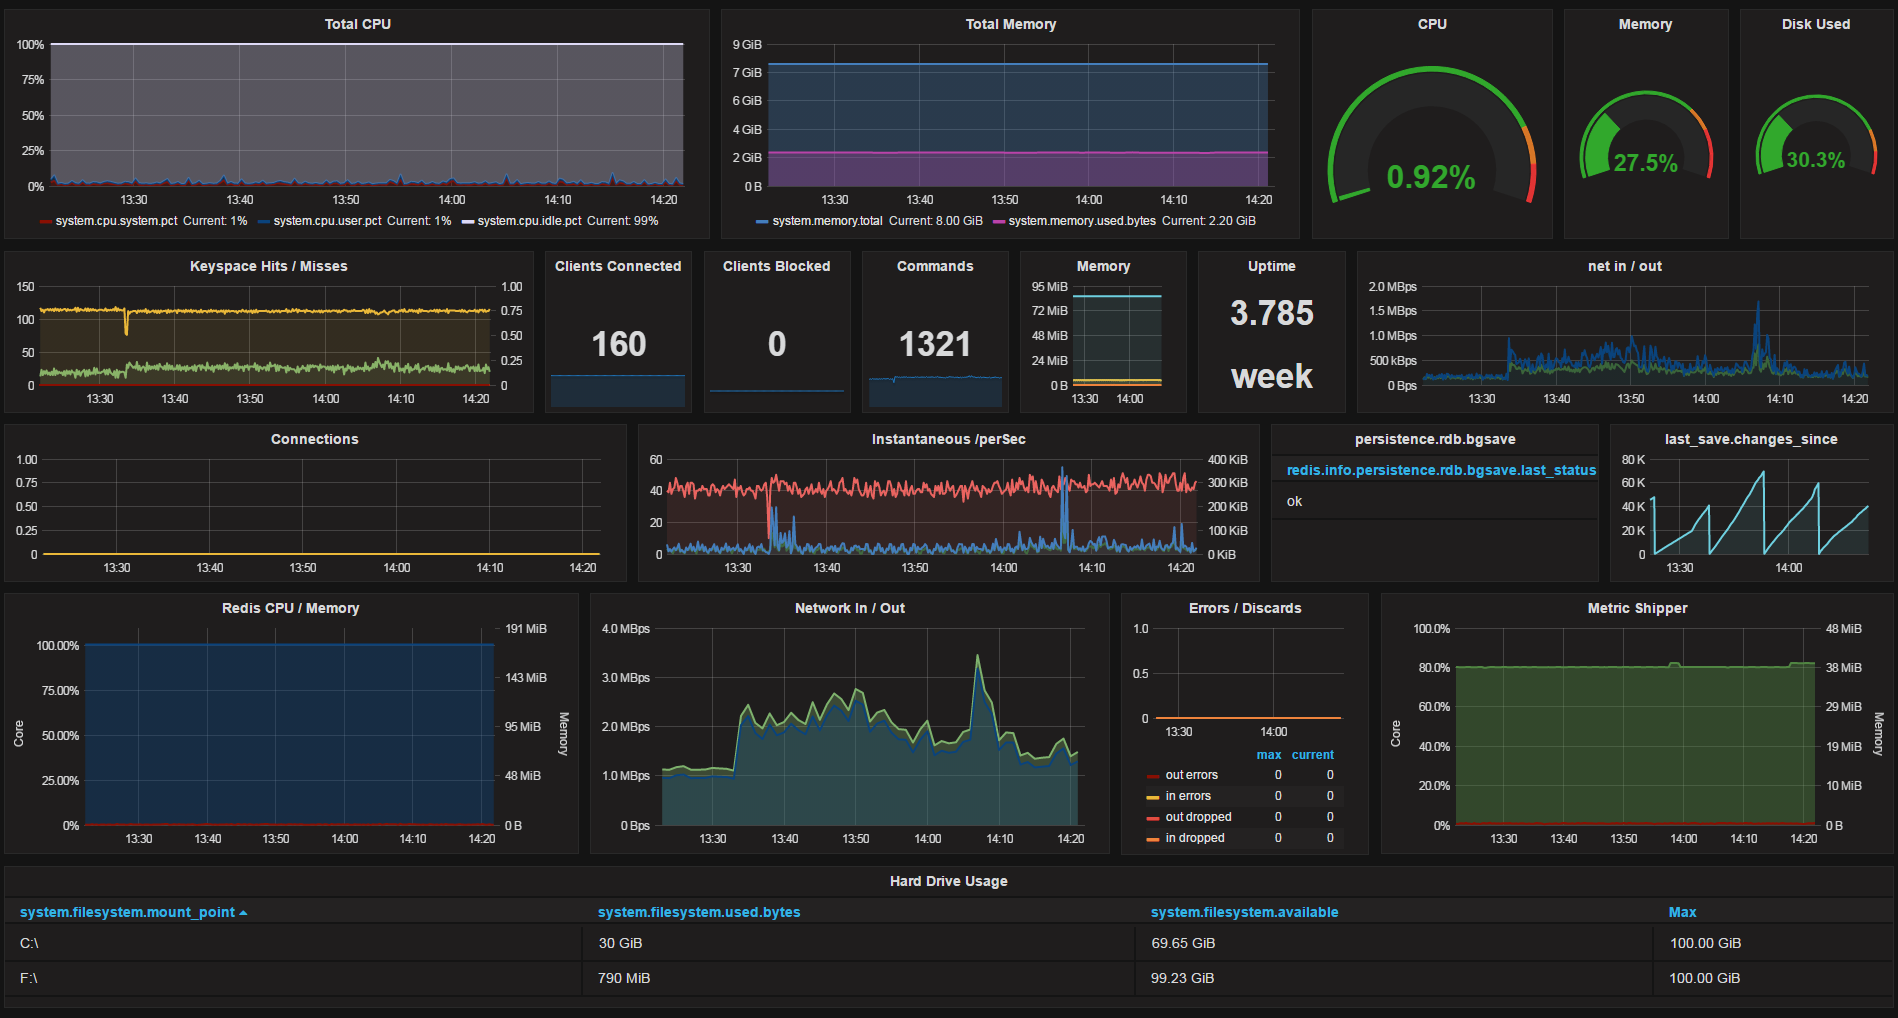Click the 30.3% Disk Used gauge value
Viewport: 1898px width, 1018px height.
coord(1815,160)
